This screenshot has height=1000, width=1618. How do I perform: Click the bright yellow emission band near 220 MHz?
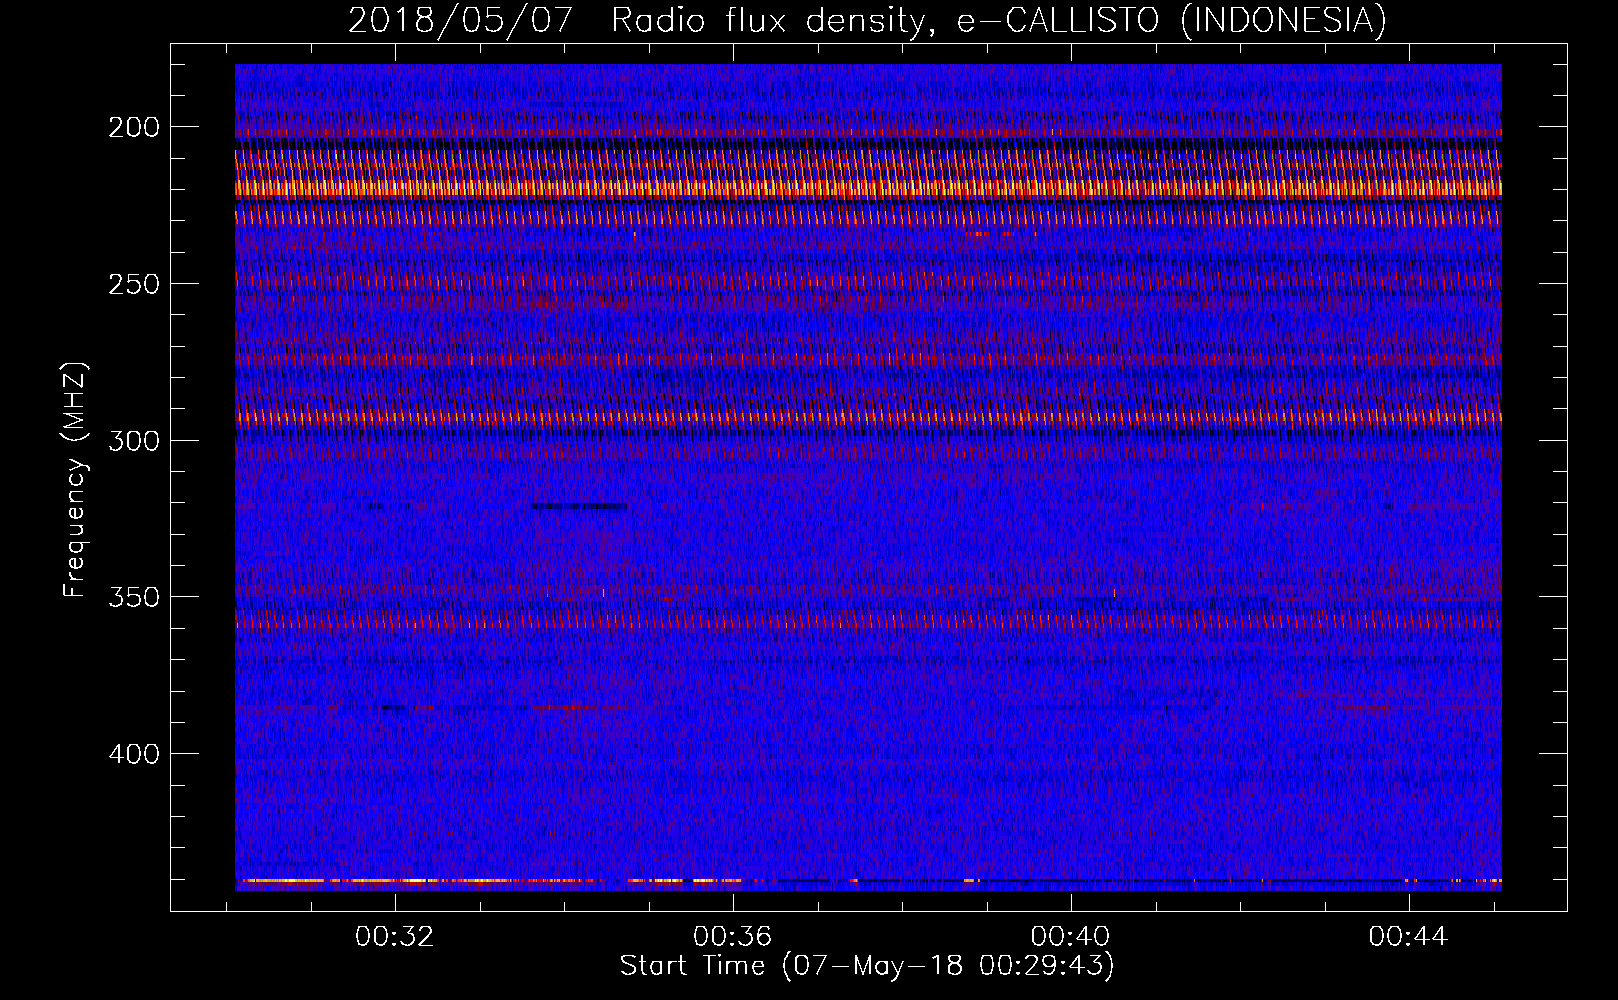tap(868, 188)
